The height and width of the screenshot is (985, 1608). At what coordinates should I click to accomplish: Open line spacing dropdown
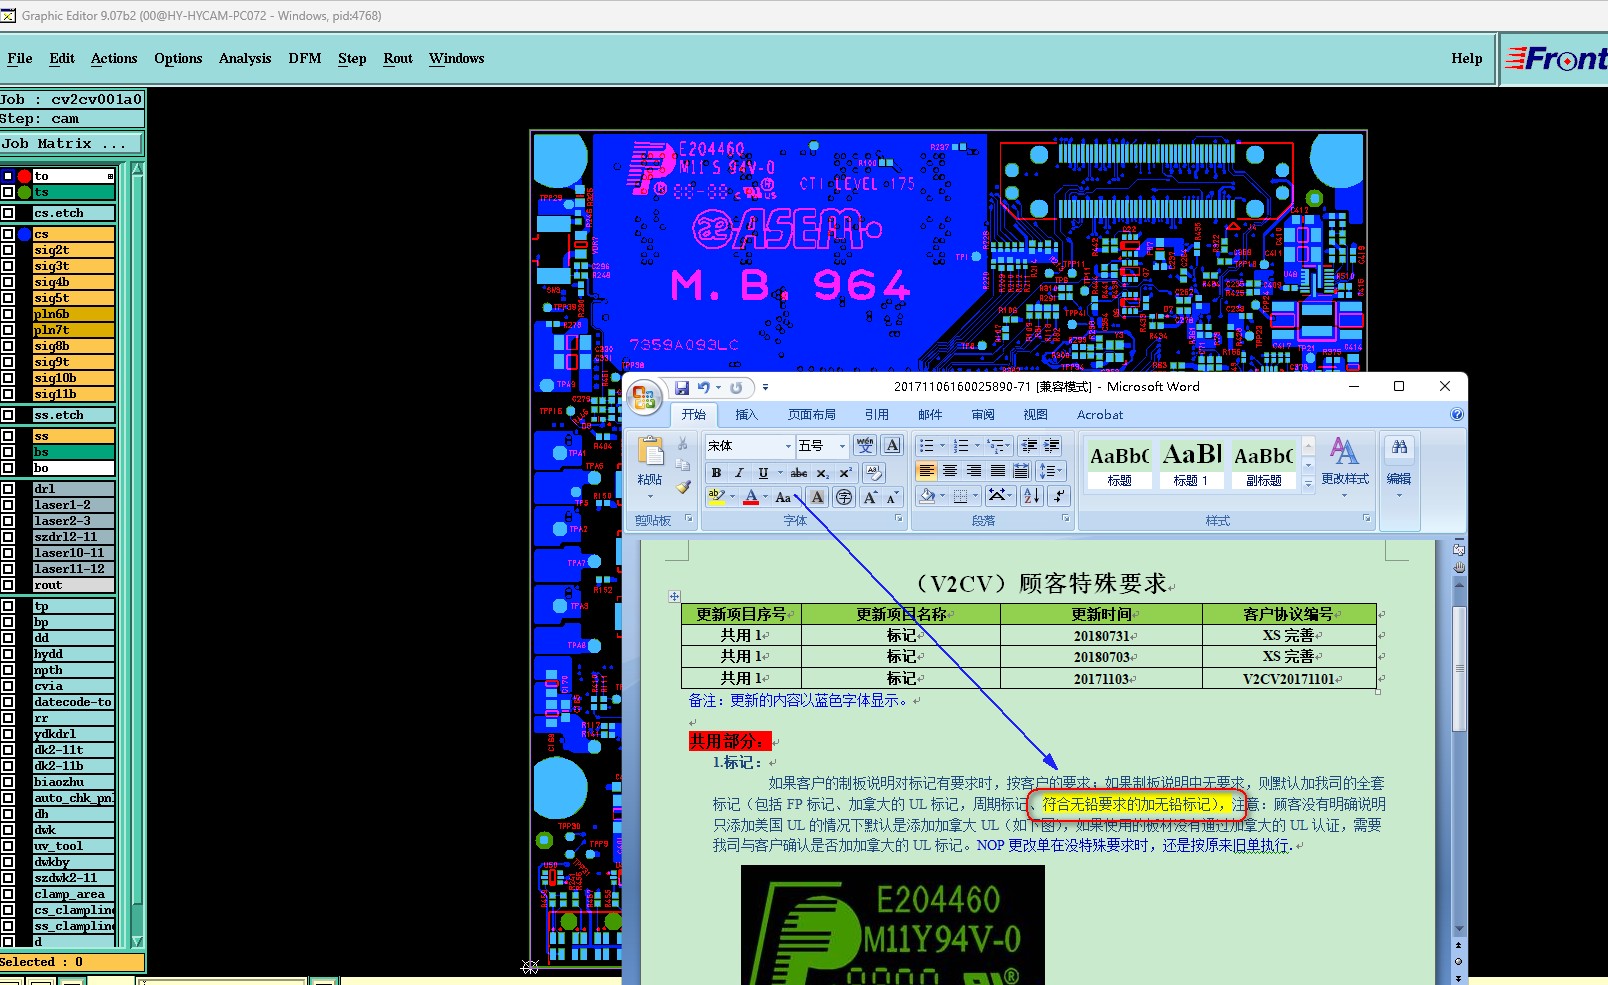coord(1051,471)
